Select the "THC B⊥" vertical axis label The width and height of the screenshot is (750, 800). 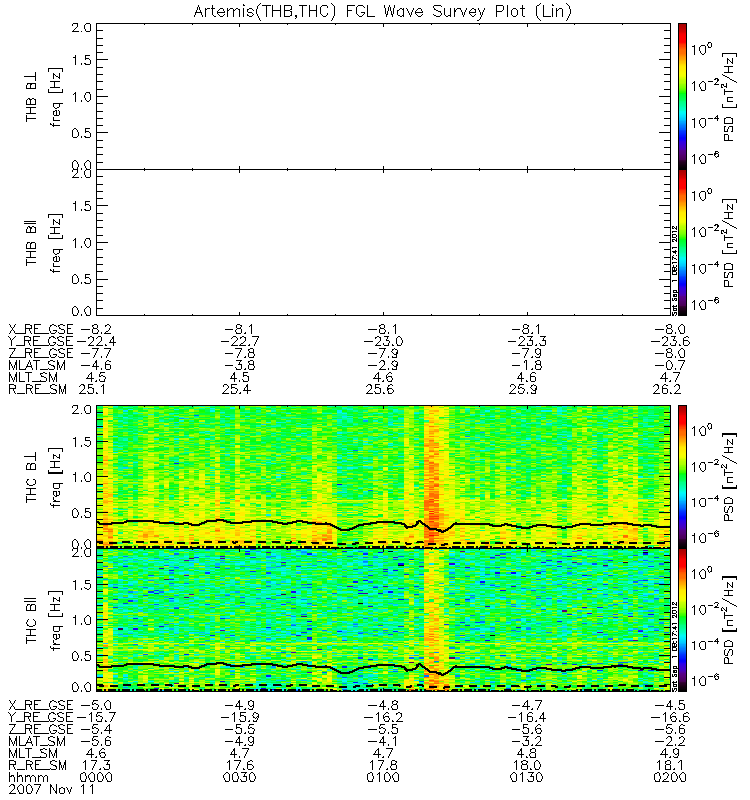tap(32, 478)
